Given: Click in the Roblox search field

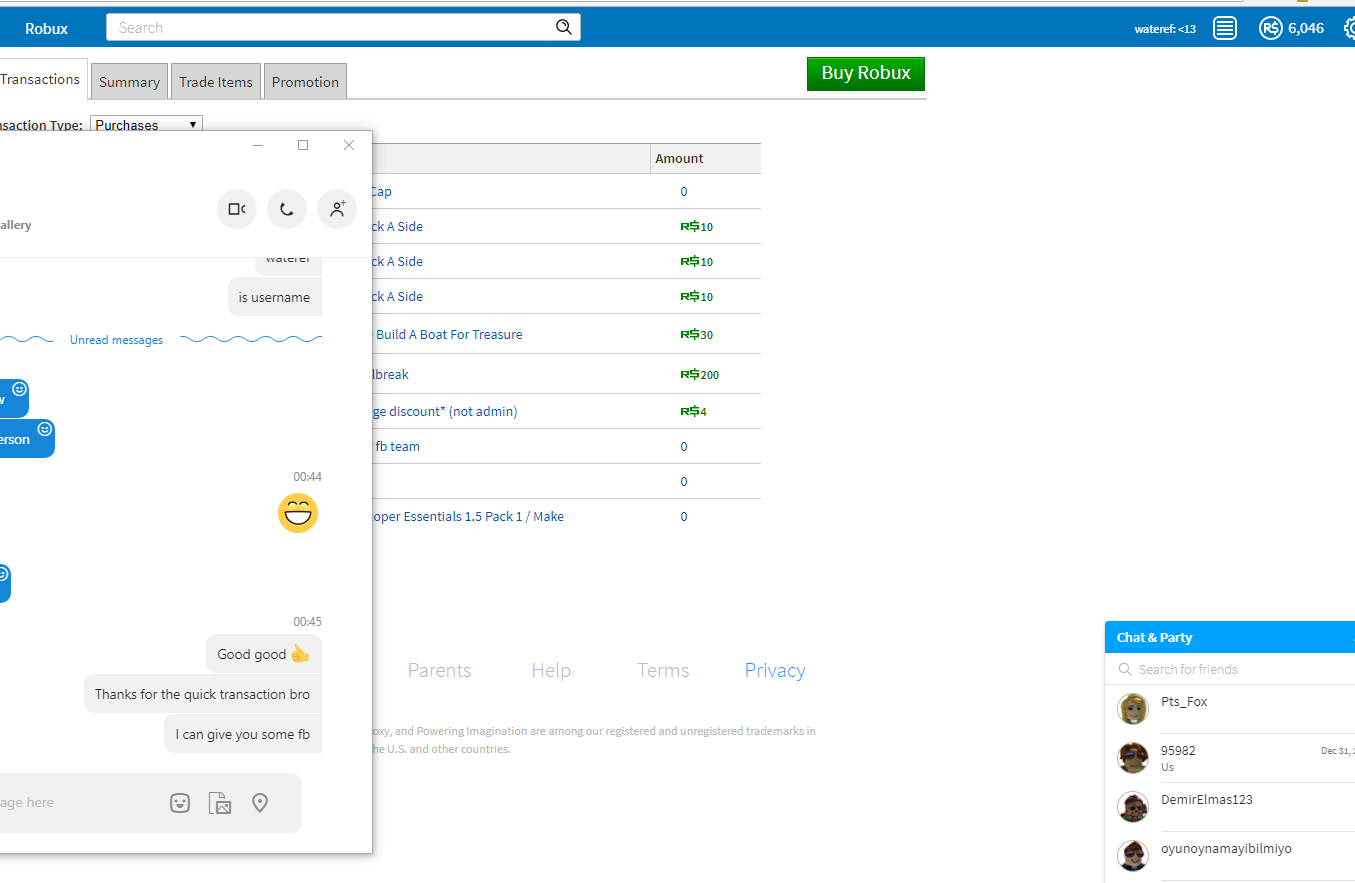Looking at the screenshot, I should (330, 27).
